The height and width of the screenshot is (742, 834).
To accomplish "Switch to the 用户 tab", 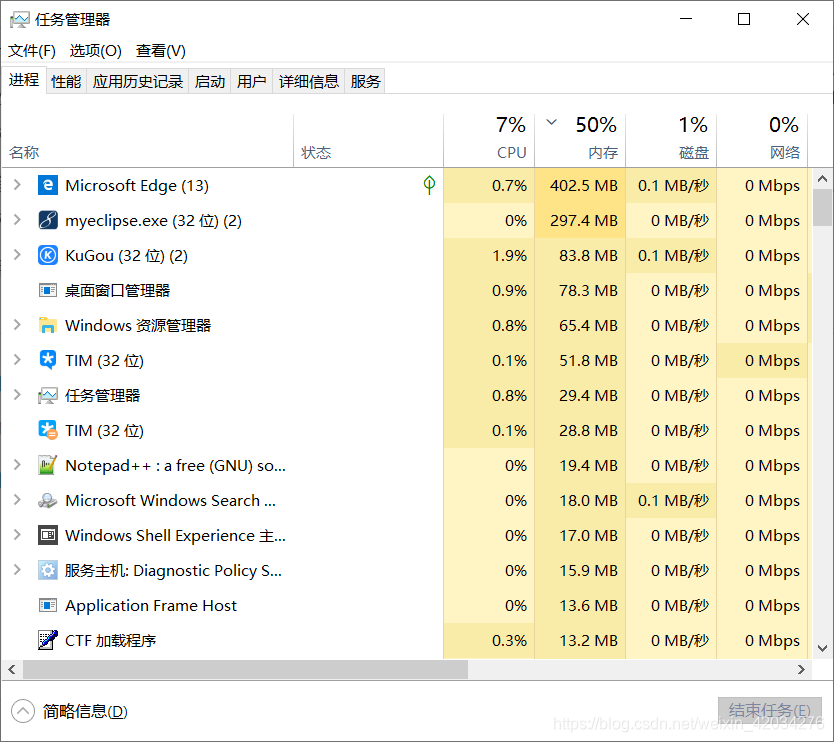I will pos(252,81).
